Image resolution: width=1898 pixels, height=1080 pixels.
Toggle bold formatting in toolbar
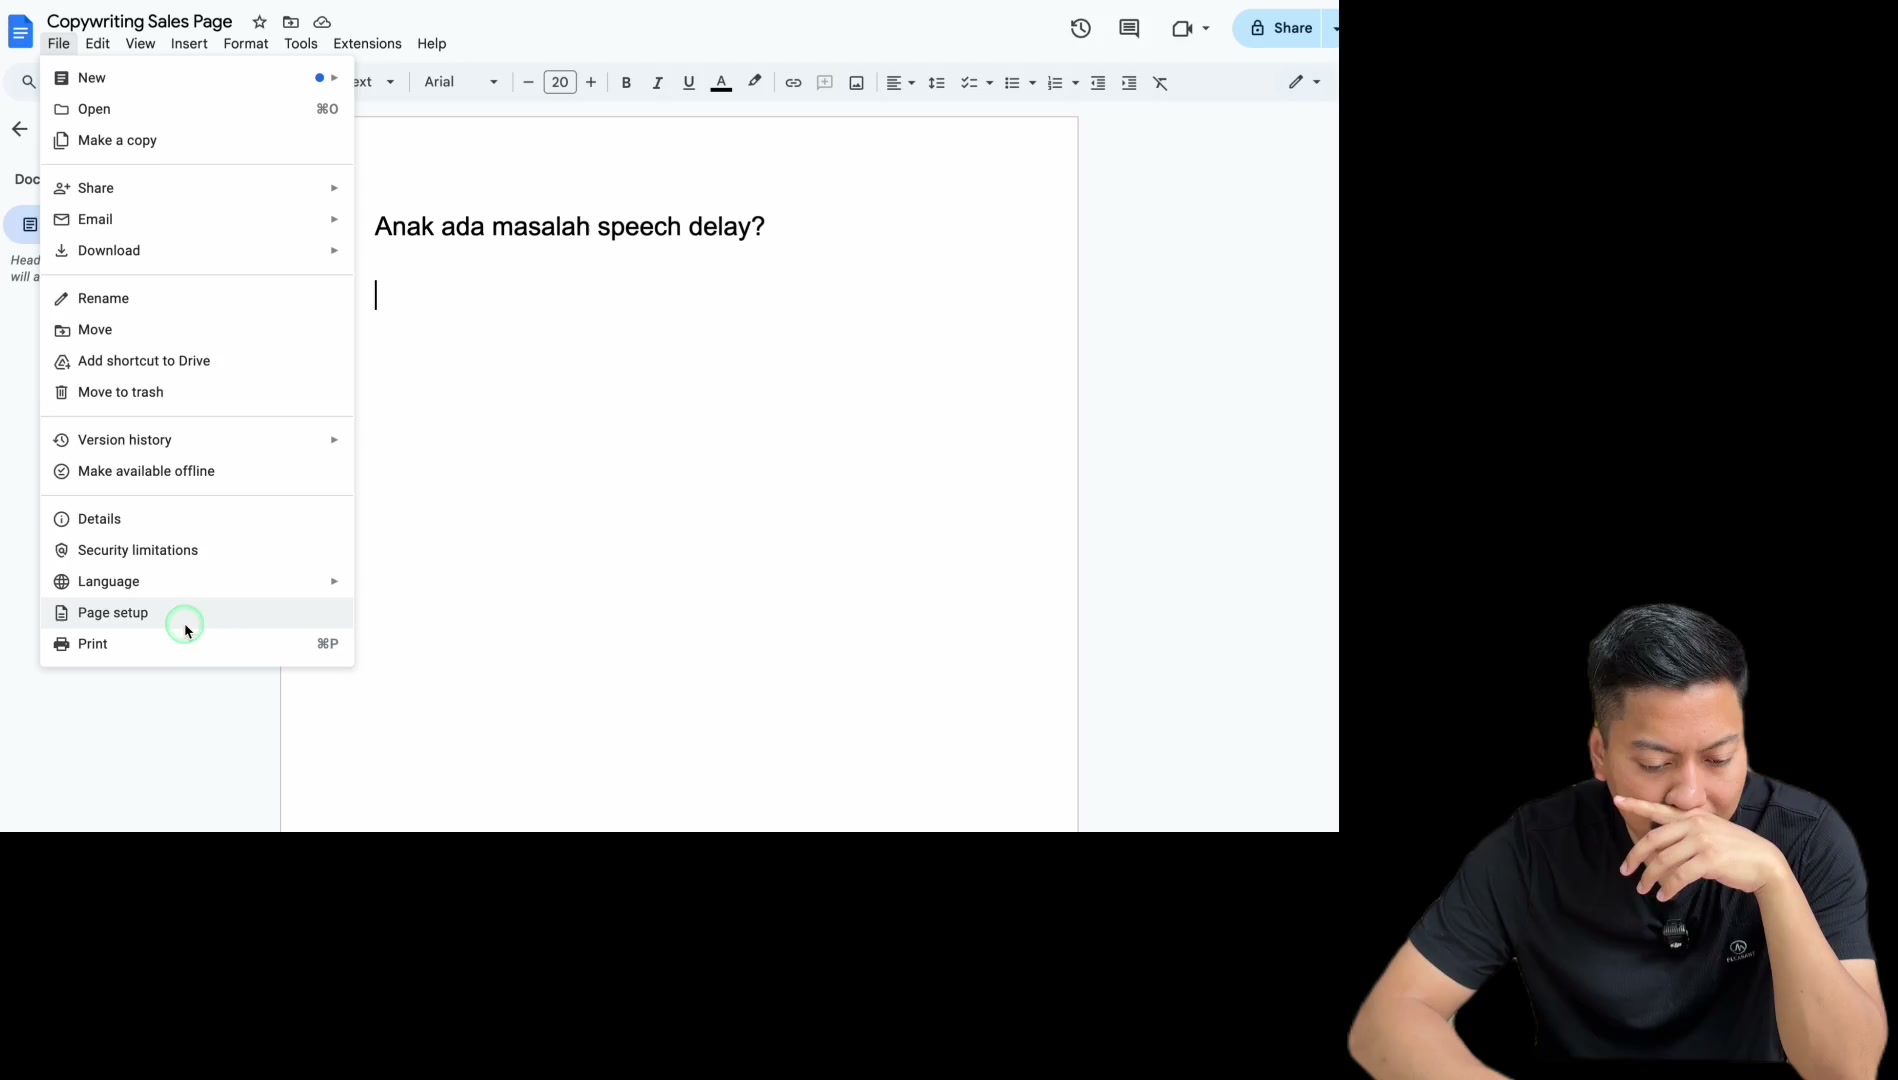click(x=626, y=83)
